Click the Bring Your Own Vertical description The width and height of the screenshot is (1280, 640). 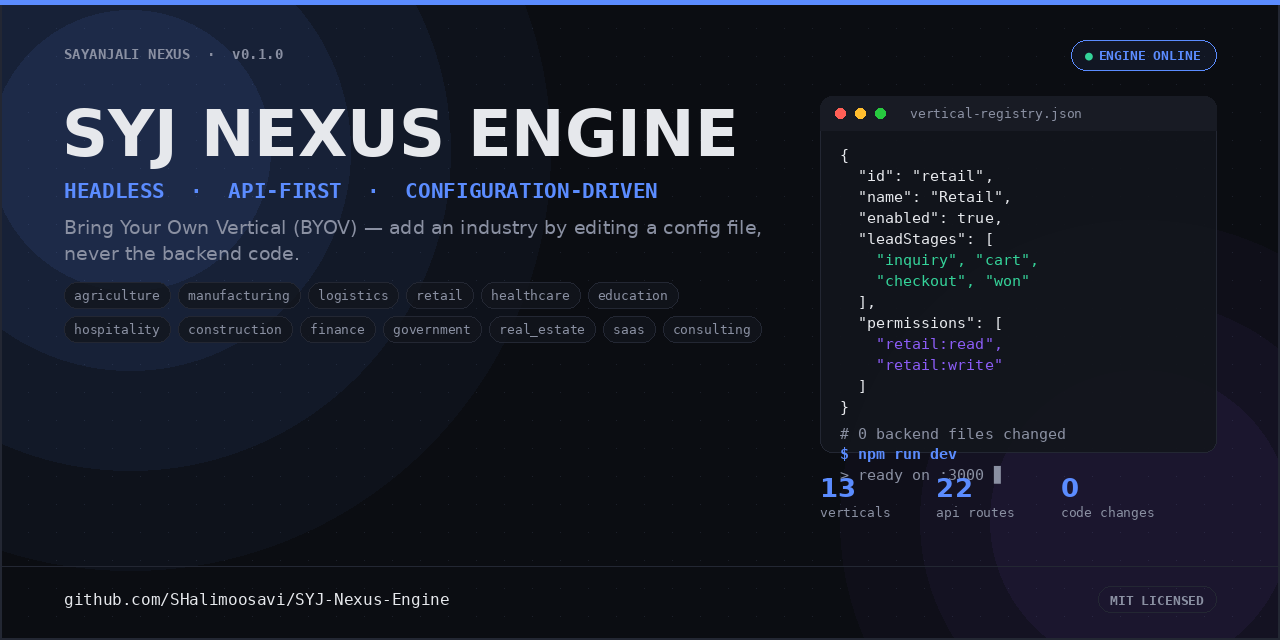(x=413, y=240)
